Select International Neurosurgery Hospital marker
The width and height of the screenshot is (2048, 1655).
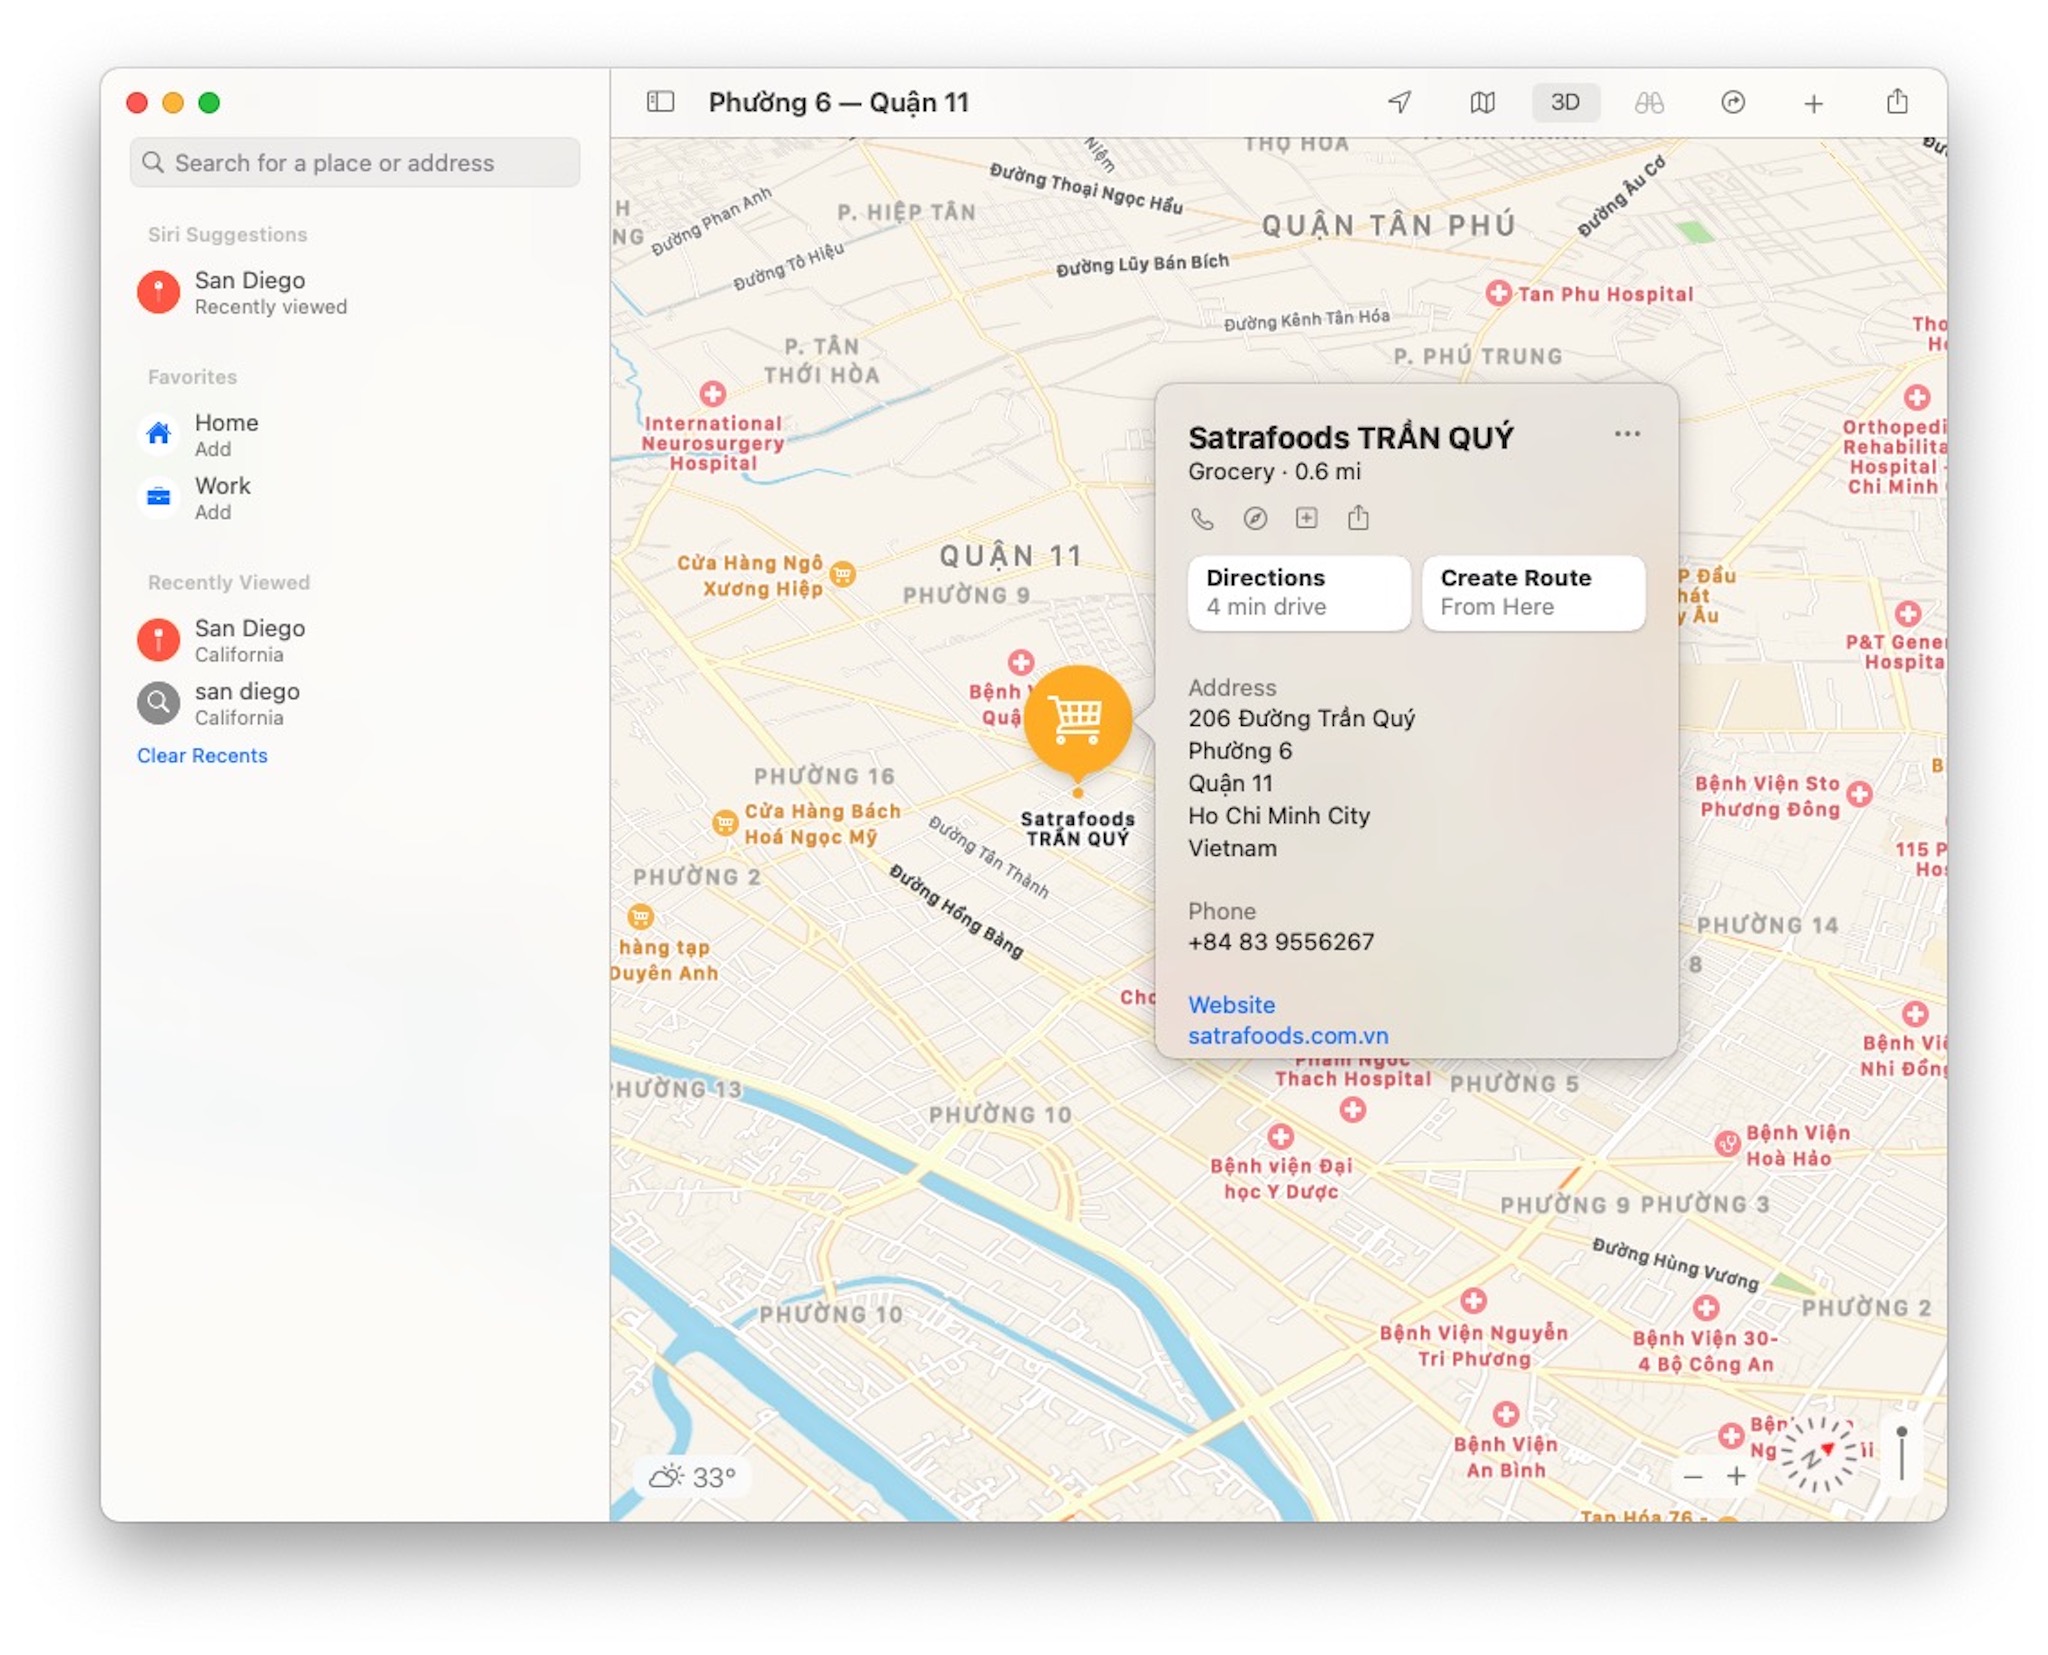tap(712, 393)
